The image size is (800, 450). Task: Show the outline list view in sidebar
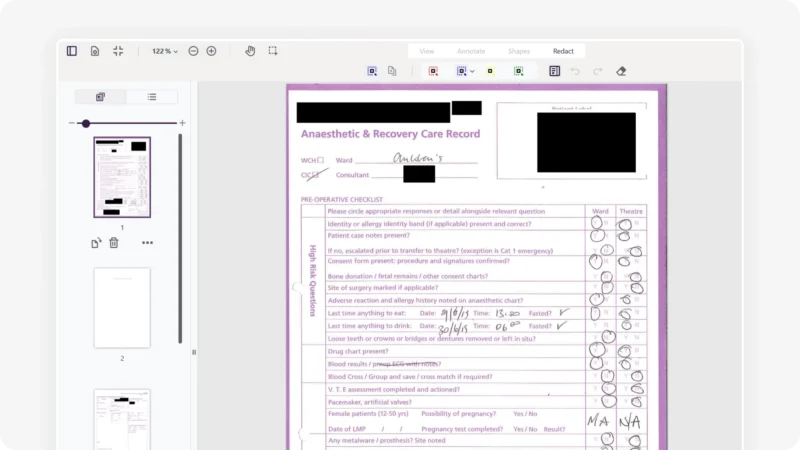coord(152,97)
